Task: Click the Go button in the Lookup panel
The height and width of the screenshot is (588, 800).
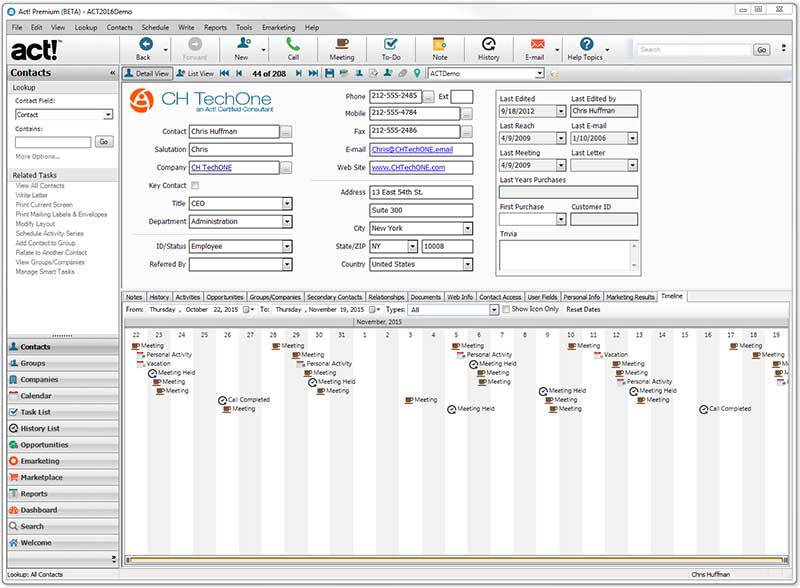Action: point(104,142)
